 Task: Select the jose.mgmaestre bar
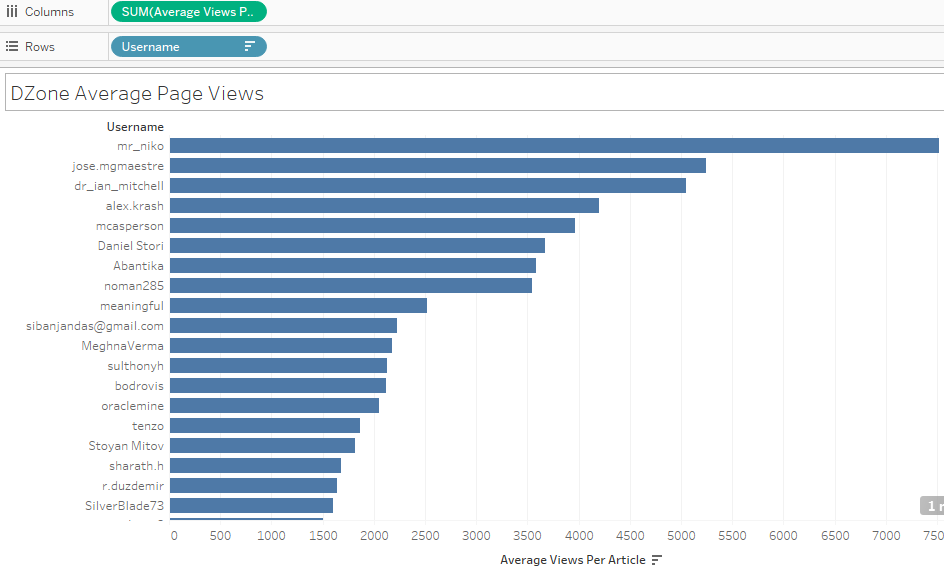pyautogui.click(x=438, y=165)
